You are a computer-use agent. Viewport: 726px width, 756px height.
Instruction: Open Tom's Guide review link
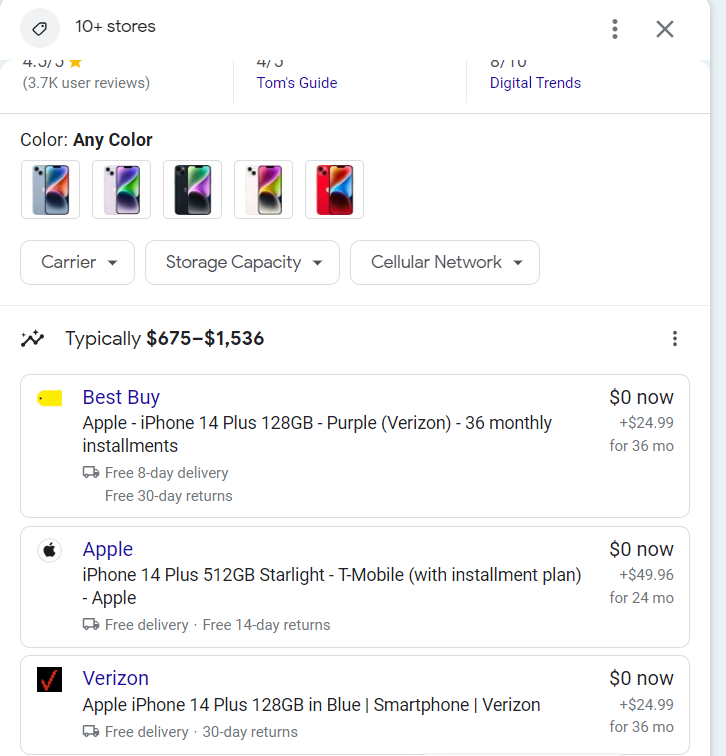[x=296, y=83]
